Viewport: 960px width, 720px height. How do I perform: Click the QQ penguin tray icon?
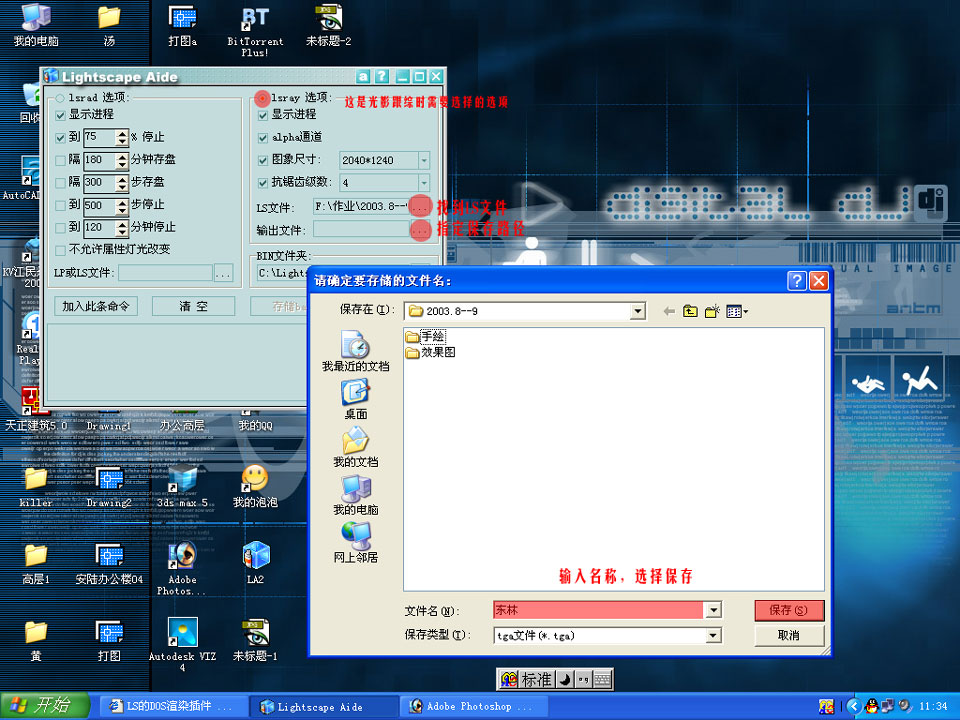coord(871,707)
